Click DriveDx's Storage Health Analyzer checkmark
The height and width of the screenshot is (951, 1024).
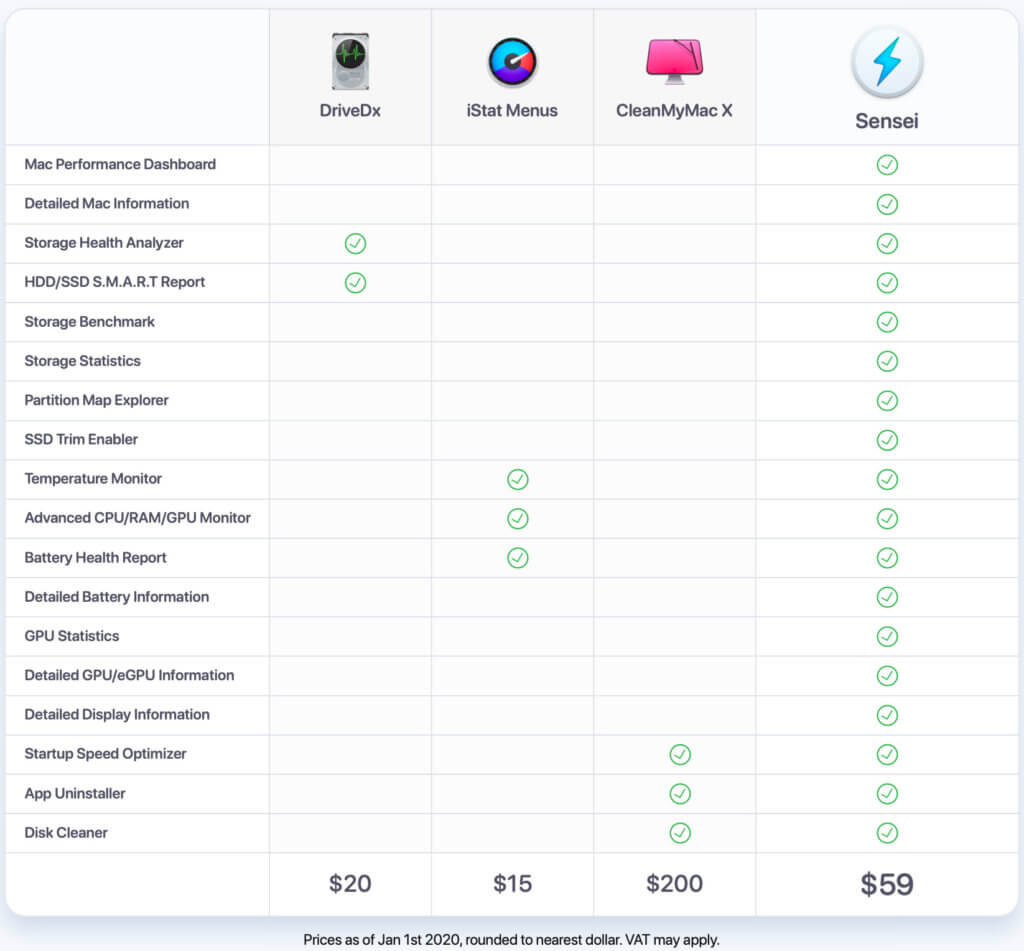click(354, 243)
